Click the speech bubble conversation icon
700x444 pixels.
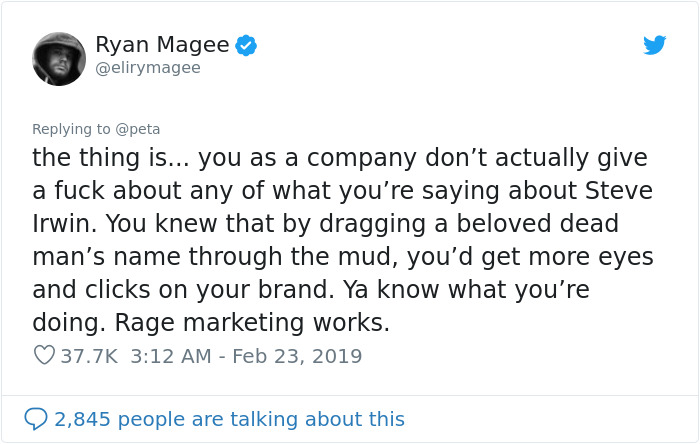pyautogui.click(x=36, y=419)
